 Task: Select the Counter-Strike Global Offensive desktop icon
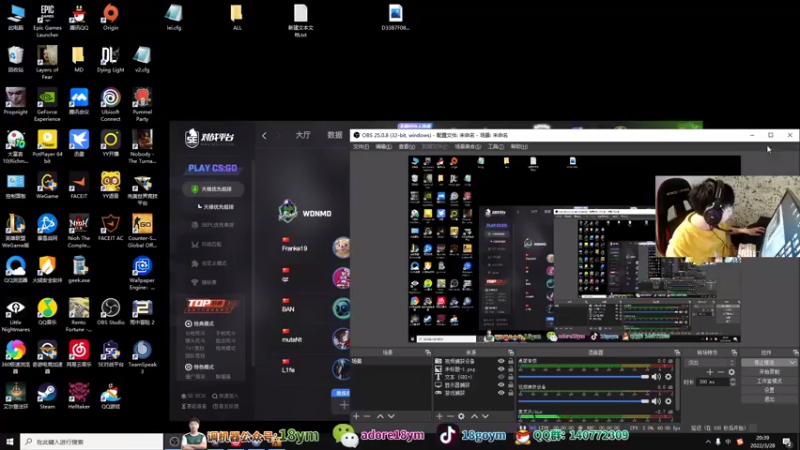[x=142, y=231]
